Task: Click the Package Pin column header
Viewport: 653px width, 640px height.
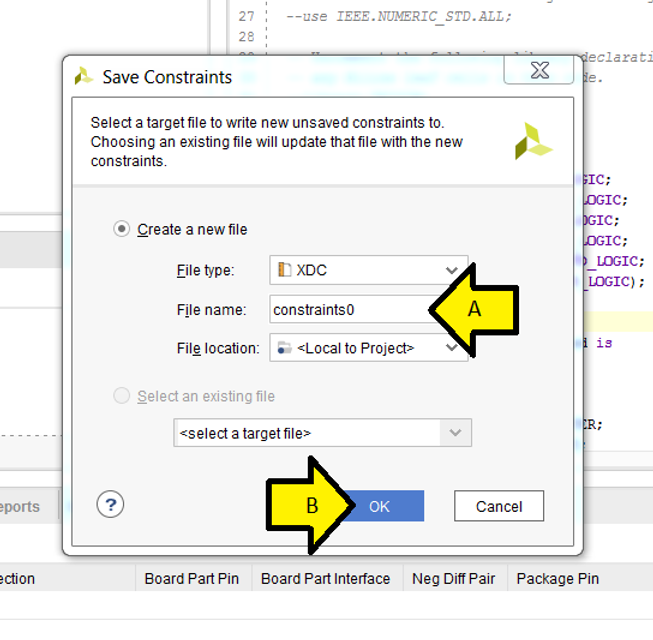Action: 558,579
